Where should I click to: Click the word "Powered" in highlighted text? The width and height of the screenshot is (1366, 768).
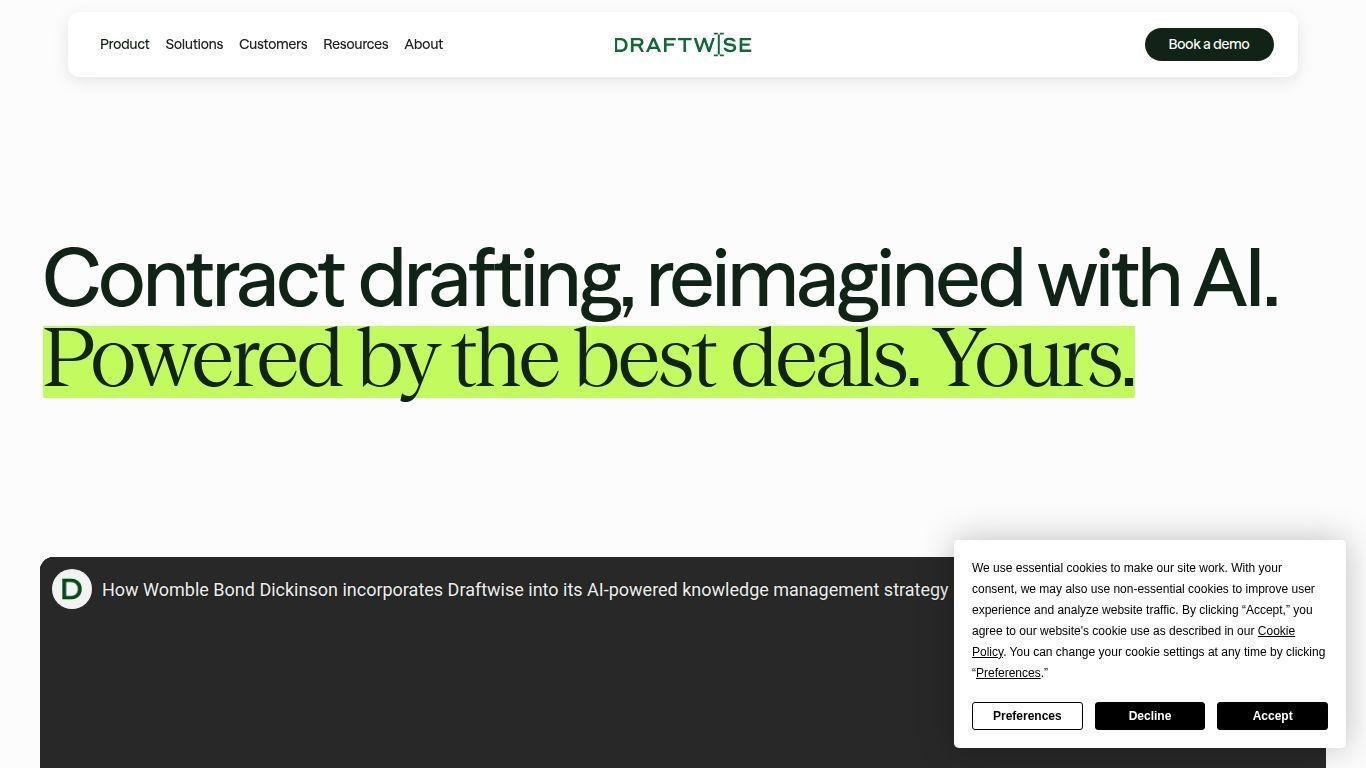coord(192,359)
